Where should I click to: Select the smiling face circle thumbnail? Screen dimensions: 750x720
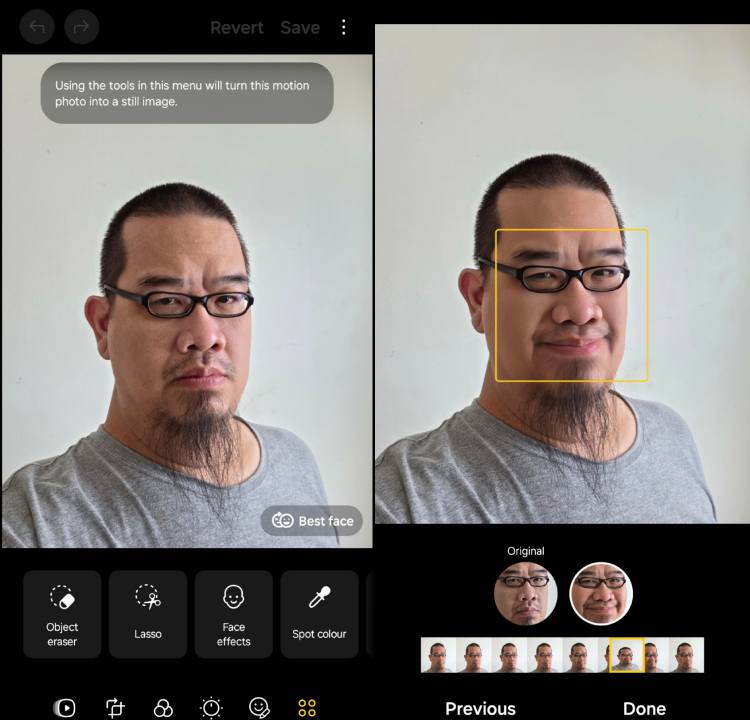601,594
